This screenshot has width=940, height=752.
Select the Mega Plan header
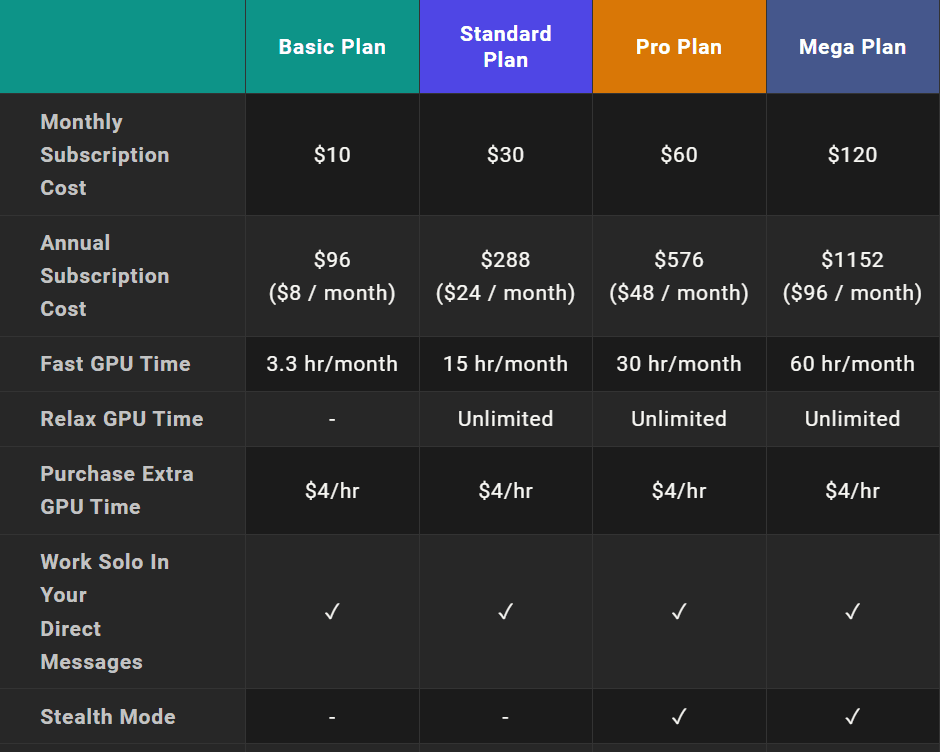click(852, 47)
